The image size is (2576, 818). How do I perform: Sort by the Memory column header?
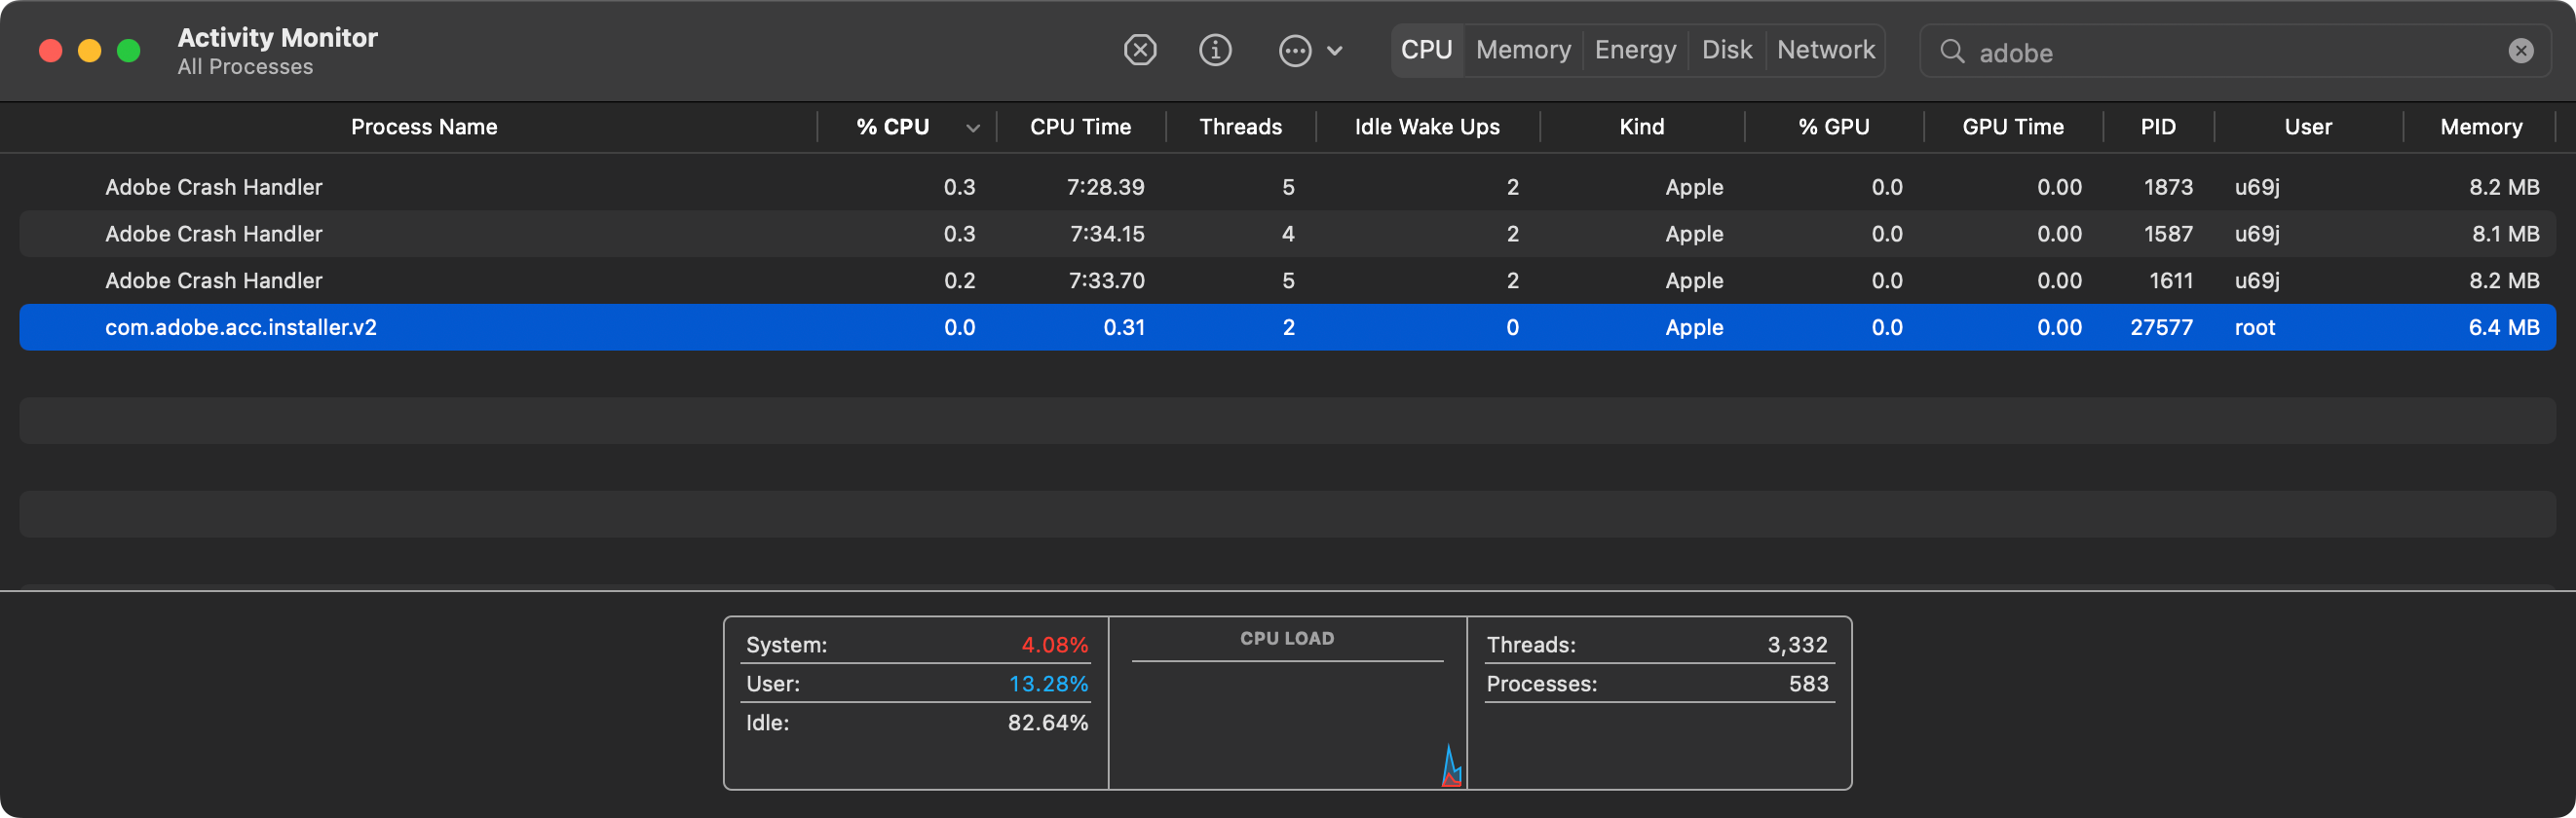(x=2480, y=127)
